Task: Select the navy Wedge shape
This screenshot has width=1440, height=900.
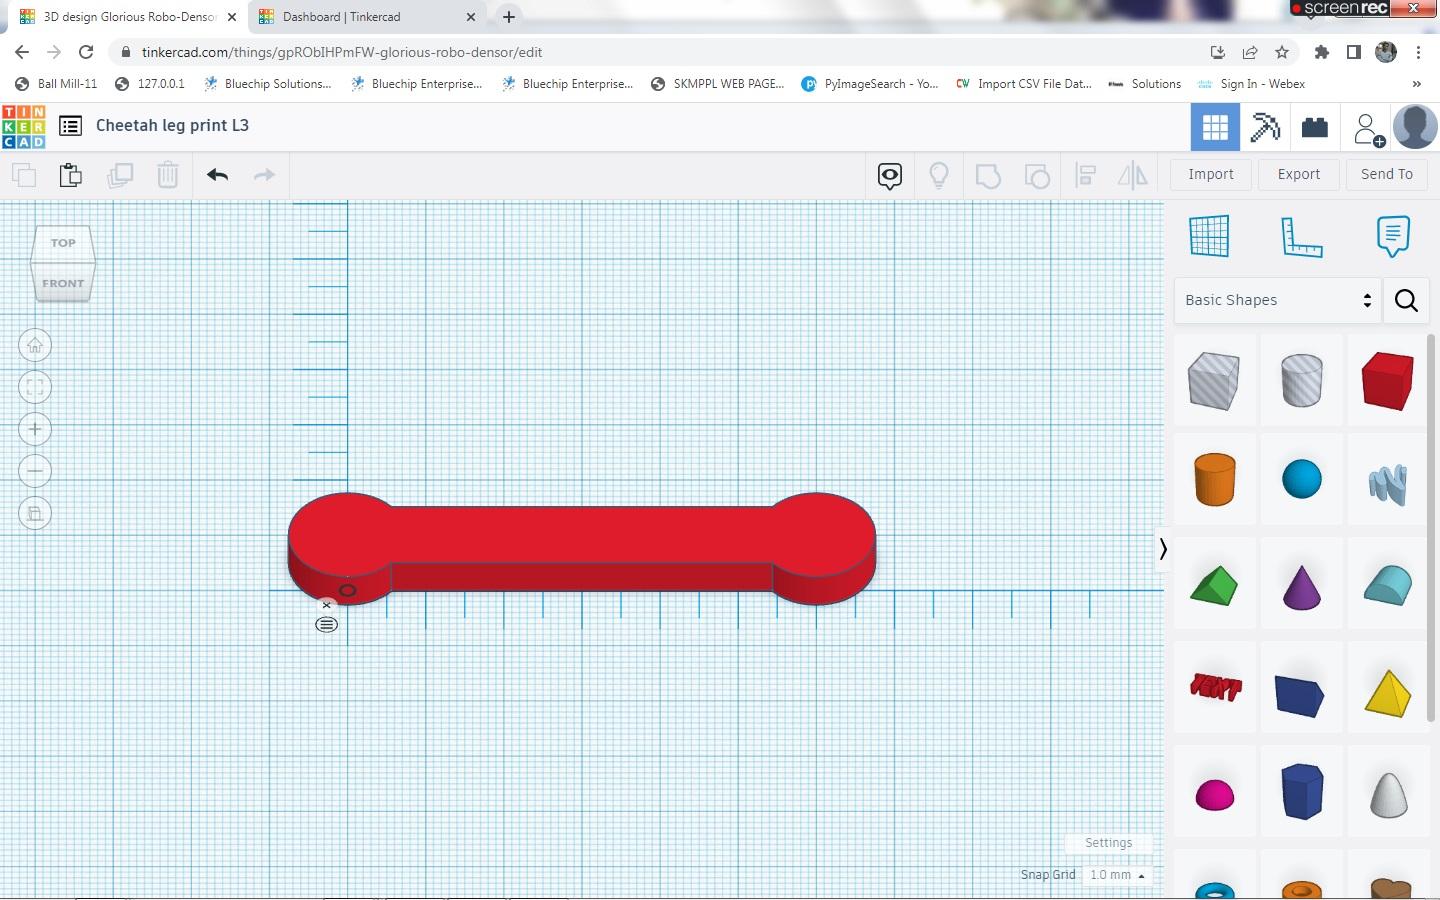Action: (1300, 695)
